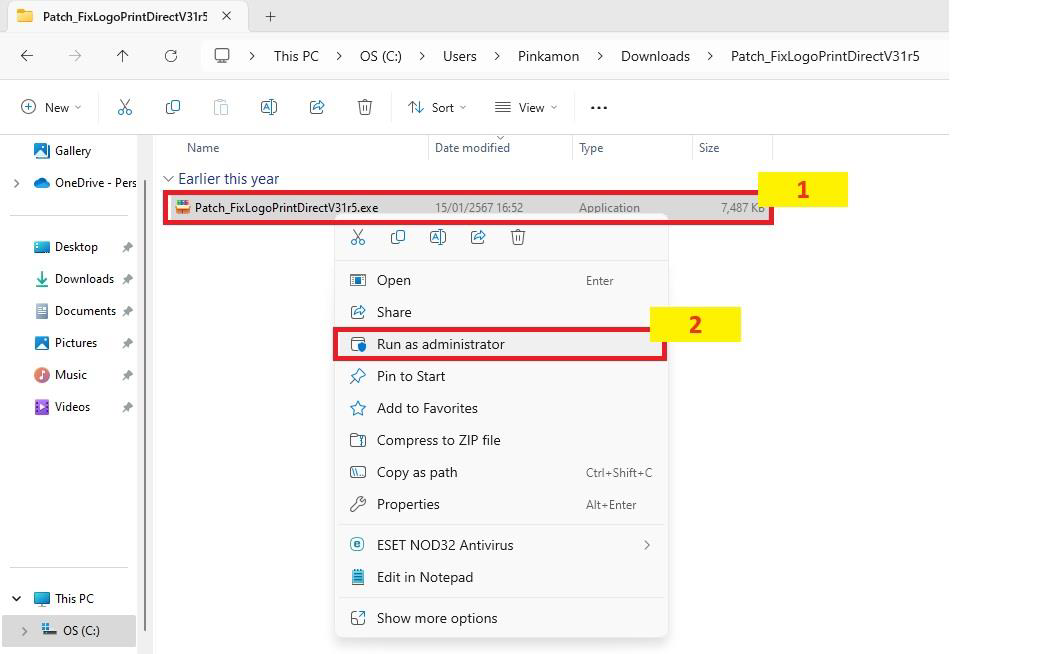Click the Copy icon in the context menu
Image resolution: width=1050 pixels, height=654 pixels.
[398, 237]
